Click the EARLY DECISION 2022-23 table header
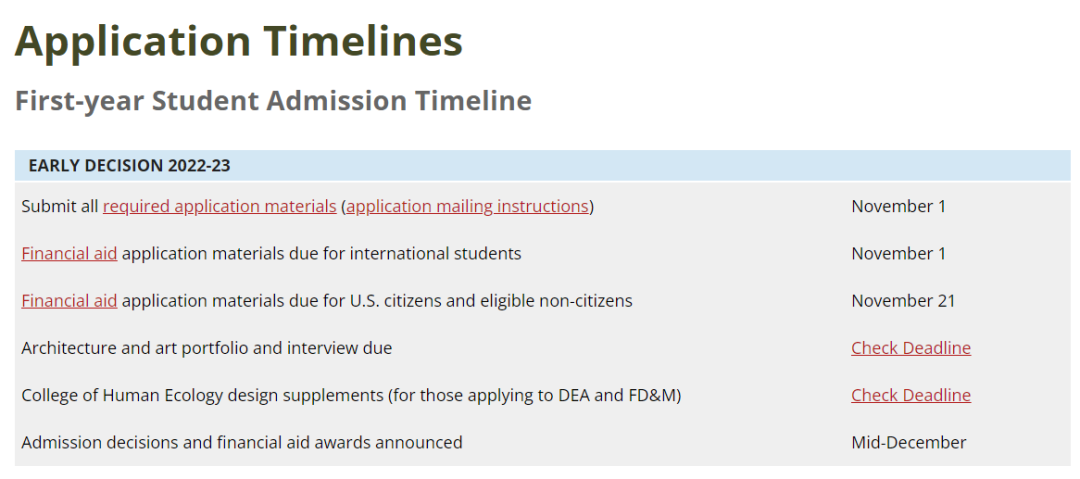 point(129,165)
